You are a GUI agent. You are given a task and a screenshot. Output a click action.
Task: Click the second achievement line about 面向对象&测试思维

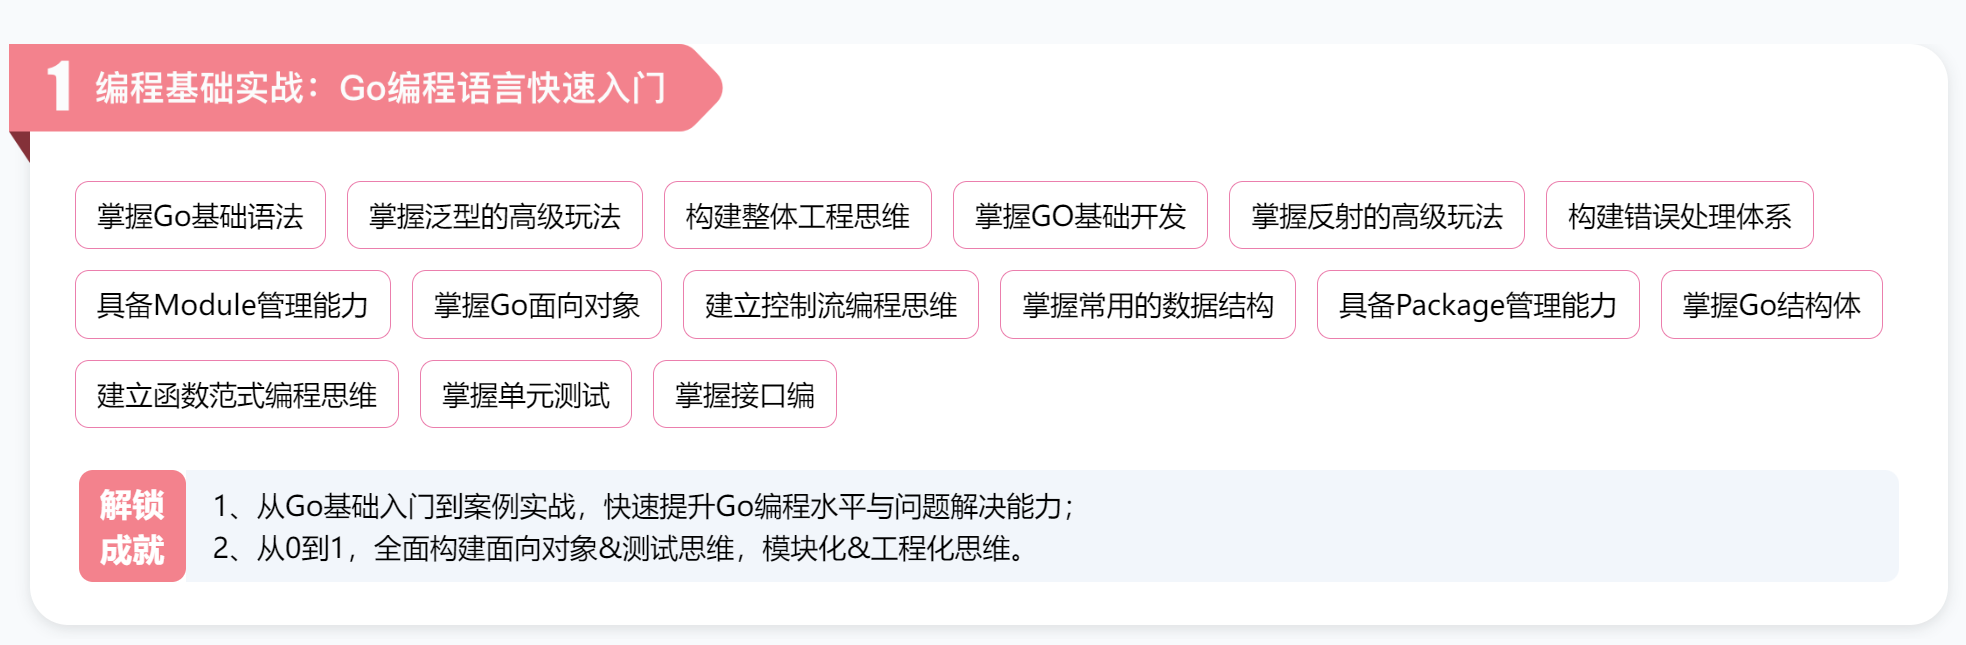click(619, 548)
